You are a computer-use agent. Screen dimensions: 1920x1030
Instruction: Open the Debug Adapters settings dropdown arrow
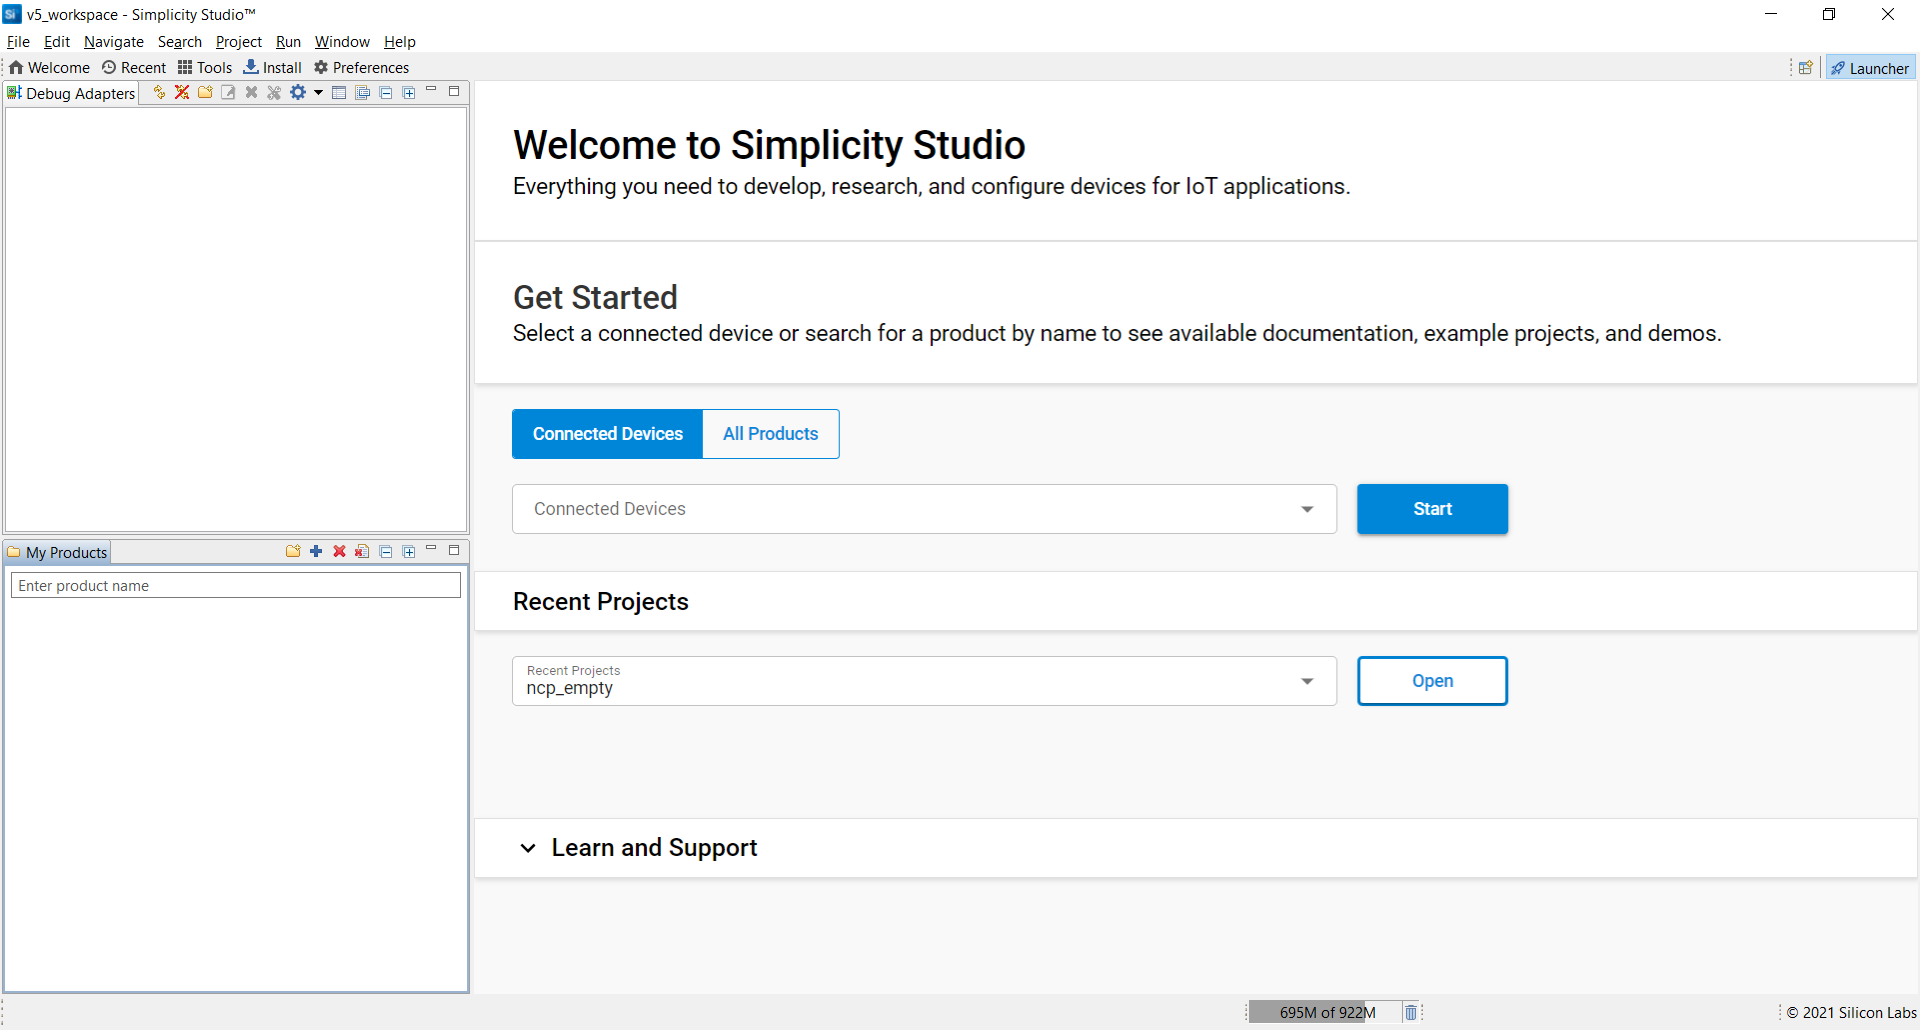[x=316, y=92]
